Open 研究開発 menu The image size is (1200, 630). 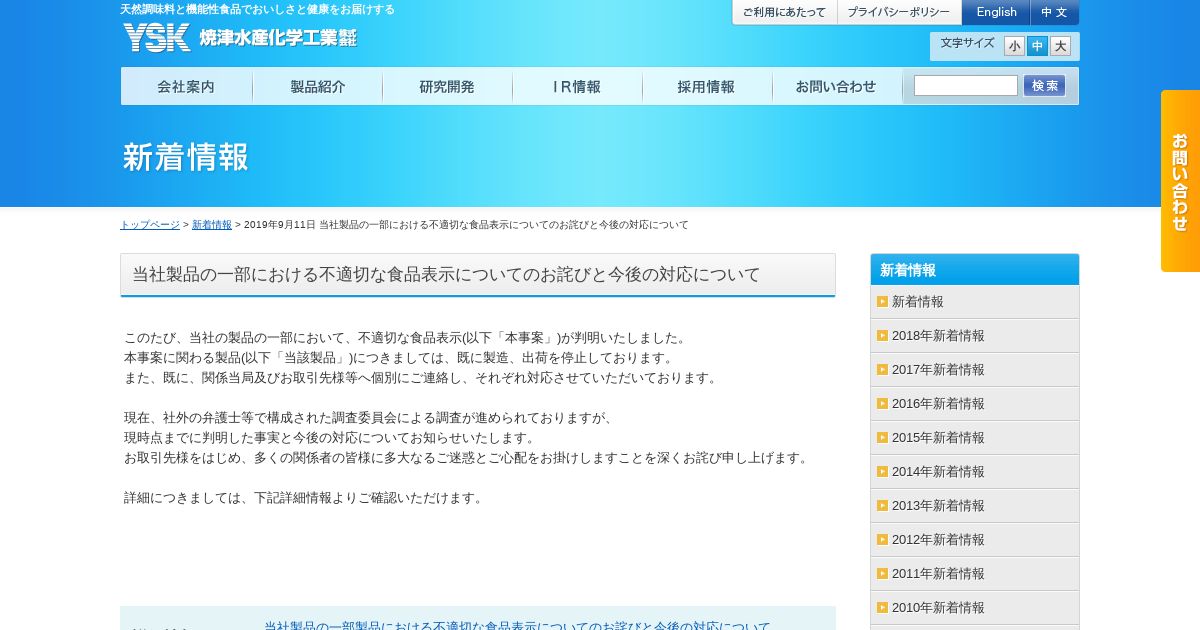click(447, 86)
